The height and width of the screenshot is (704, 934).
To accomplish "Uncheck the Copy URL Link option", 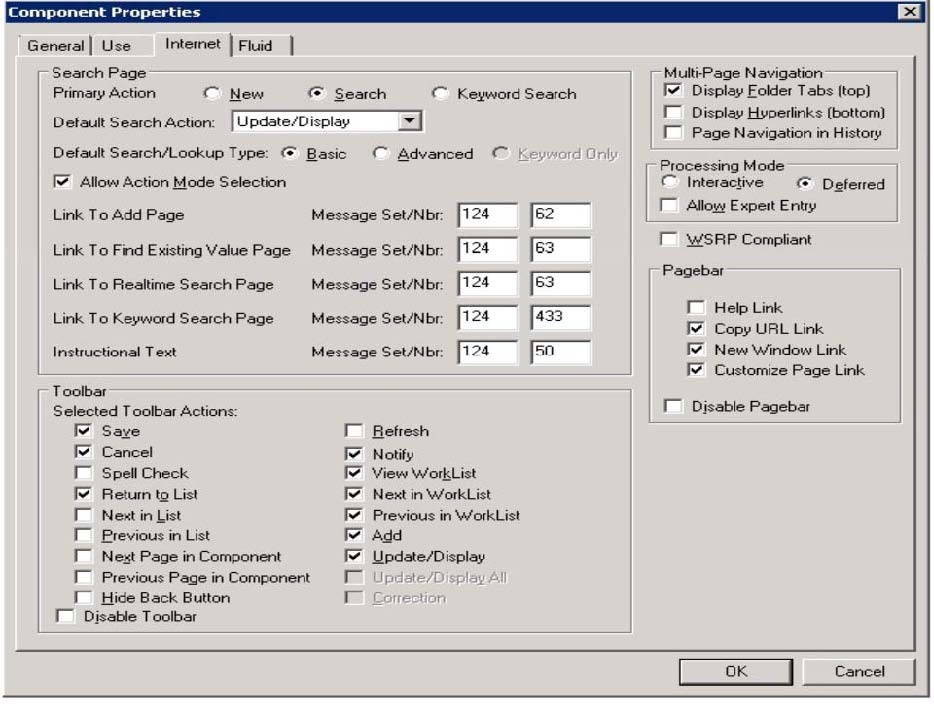I will pos(696,329).
